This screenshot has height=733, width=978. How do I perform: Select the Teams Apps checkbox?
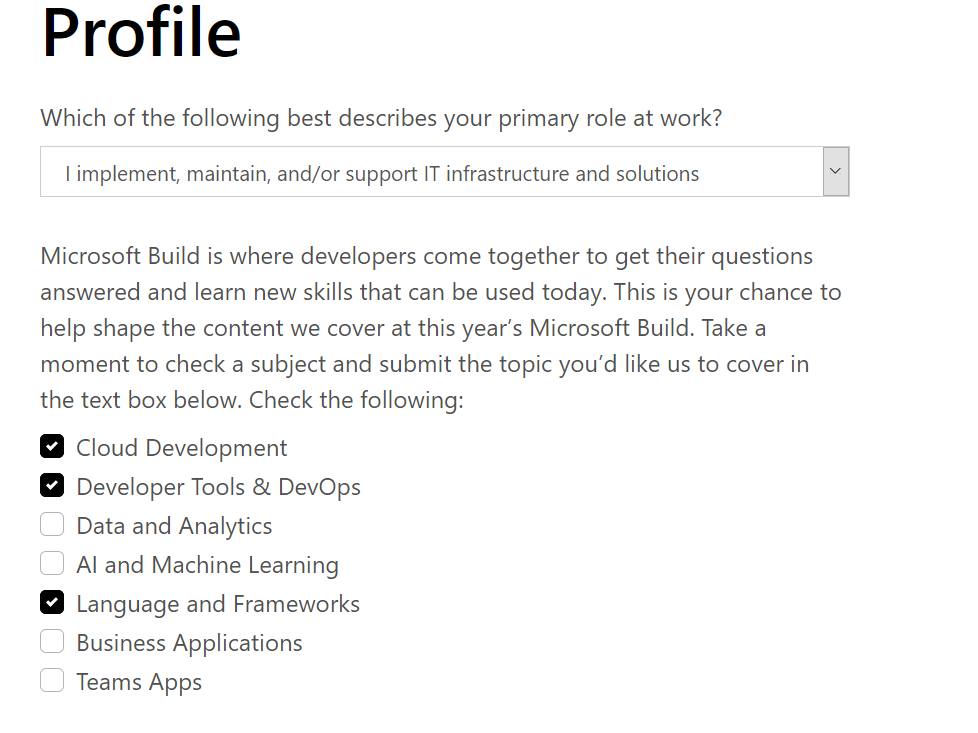52,680
